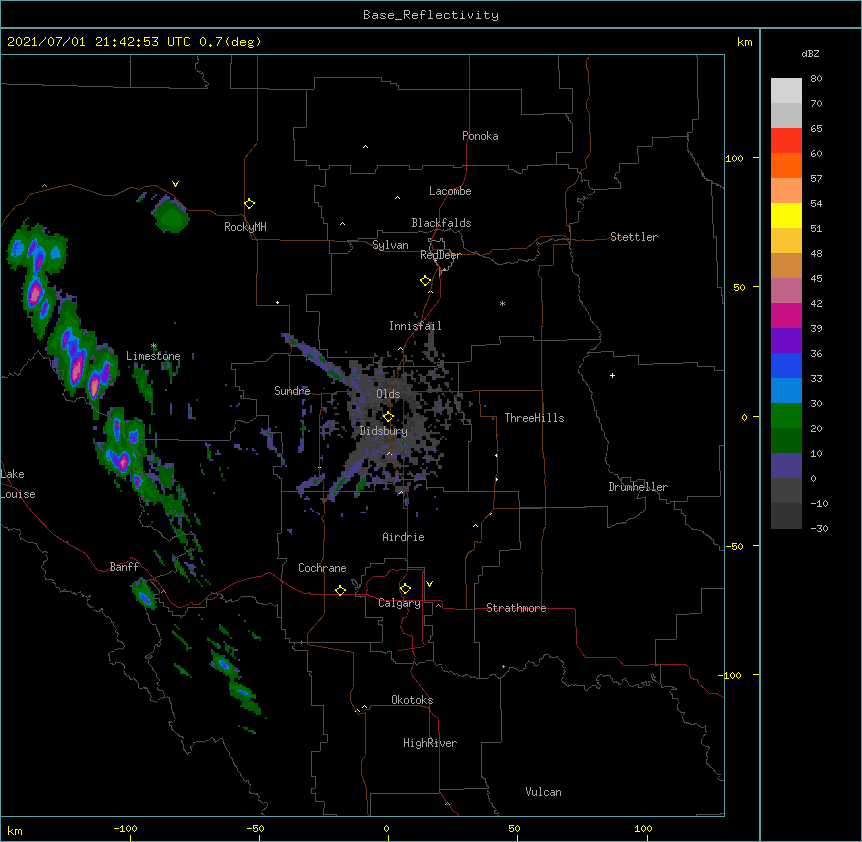Select the orange 60-57 dBZ legend swatch
Screen dimensions: 862x842
(786, 166)
